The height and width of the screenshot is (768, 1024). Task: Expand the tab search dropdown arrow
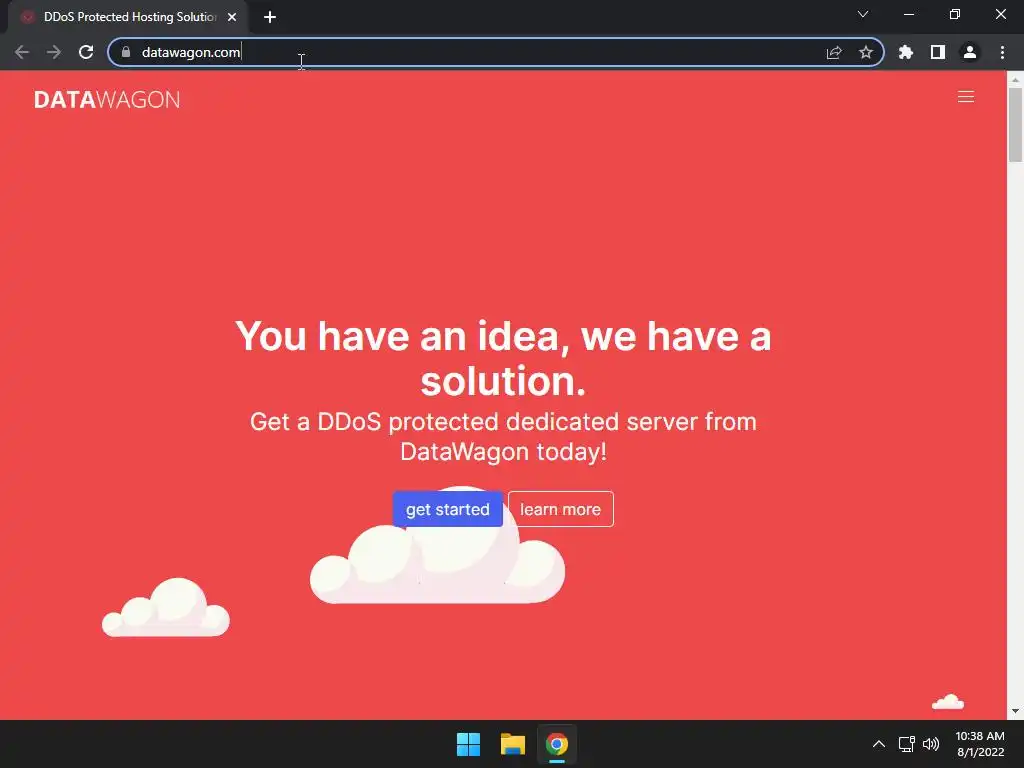863,14
